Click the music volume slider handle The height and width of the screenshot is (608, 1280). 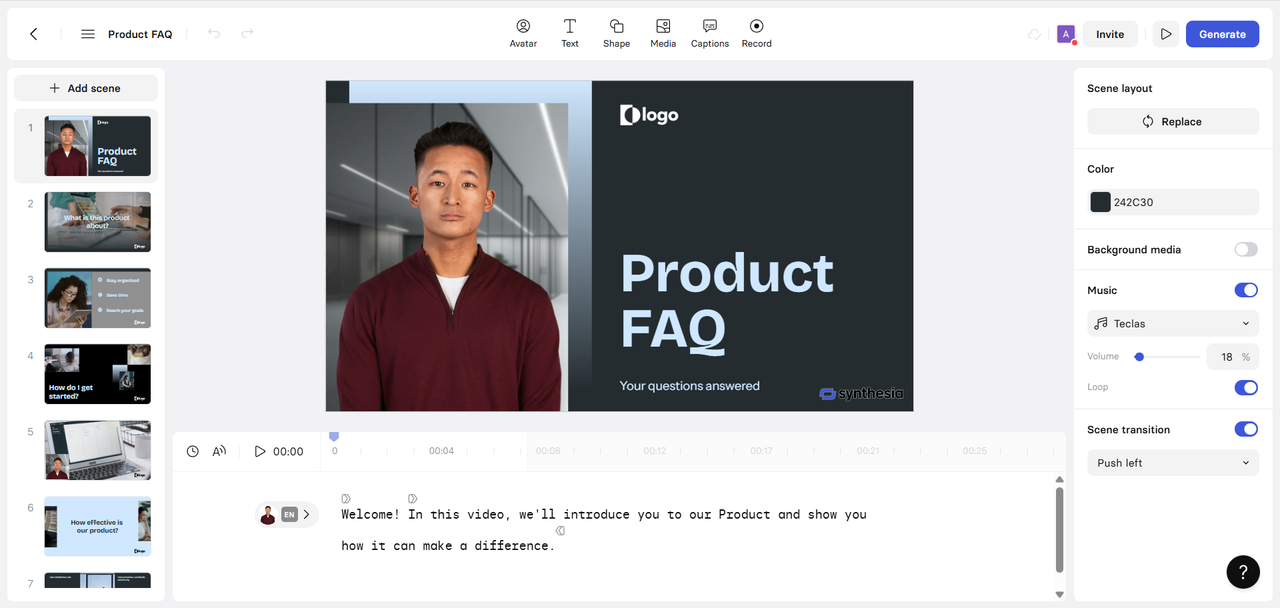tap(1139, 357)
